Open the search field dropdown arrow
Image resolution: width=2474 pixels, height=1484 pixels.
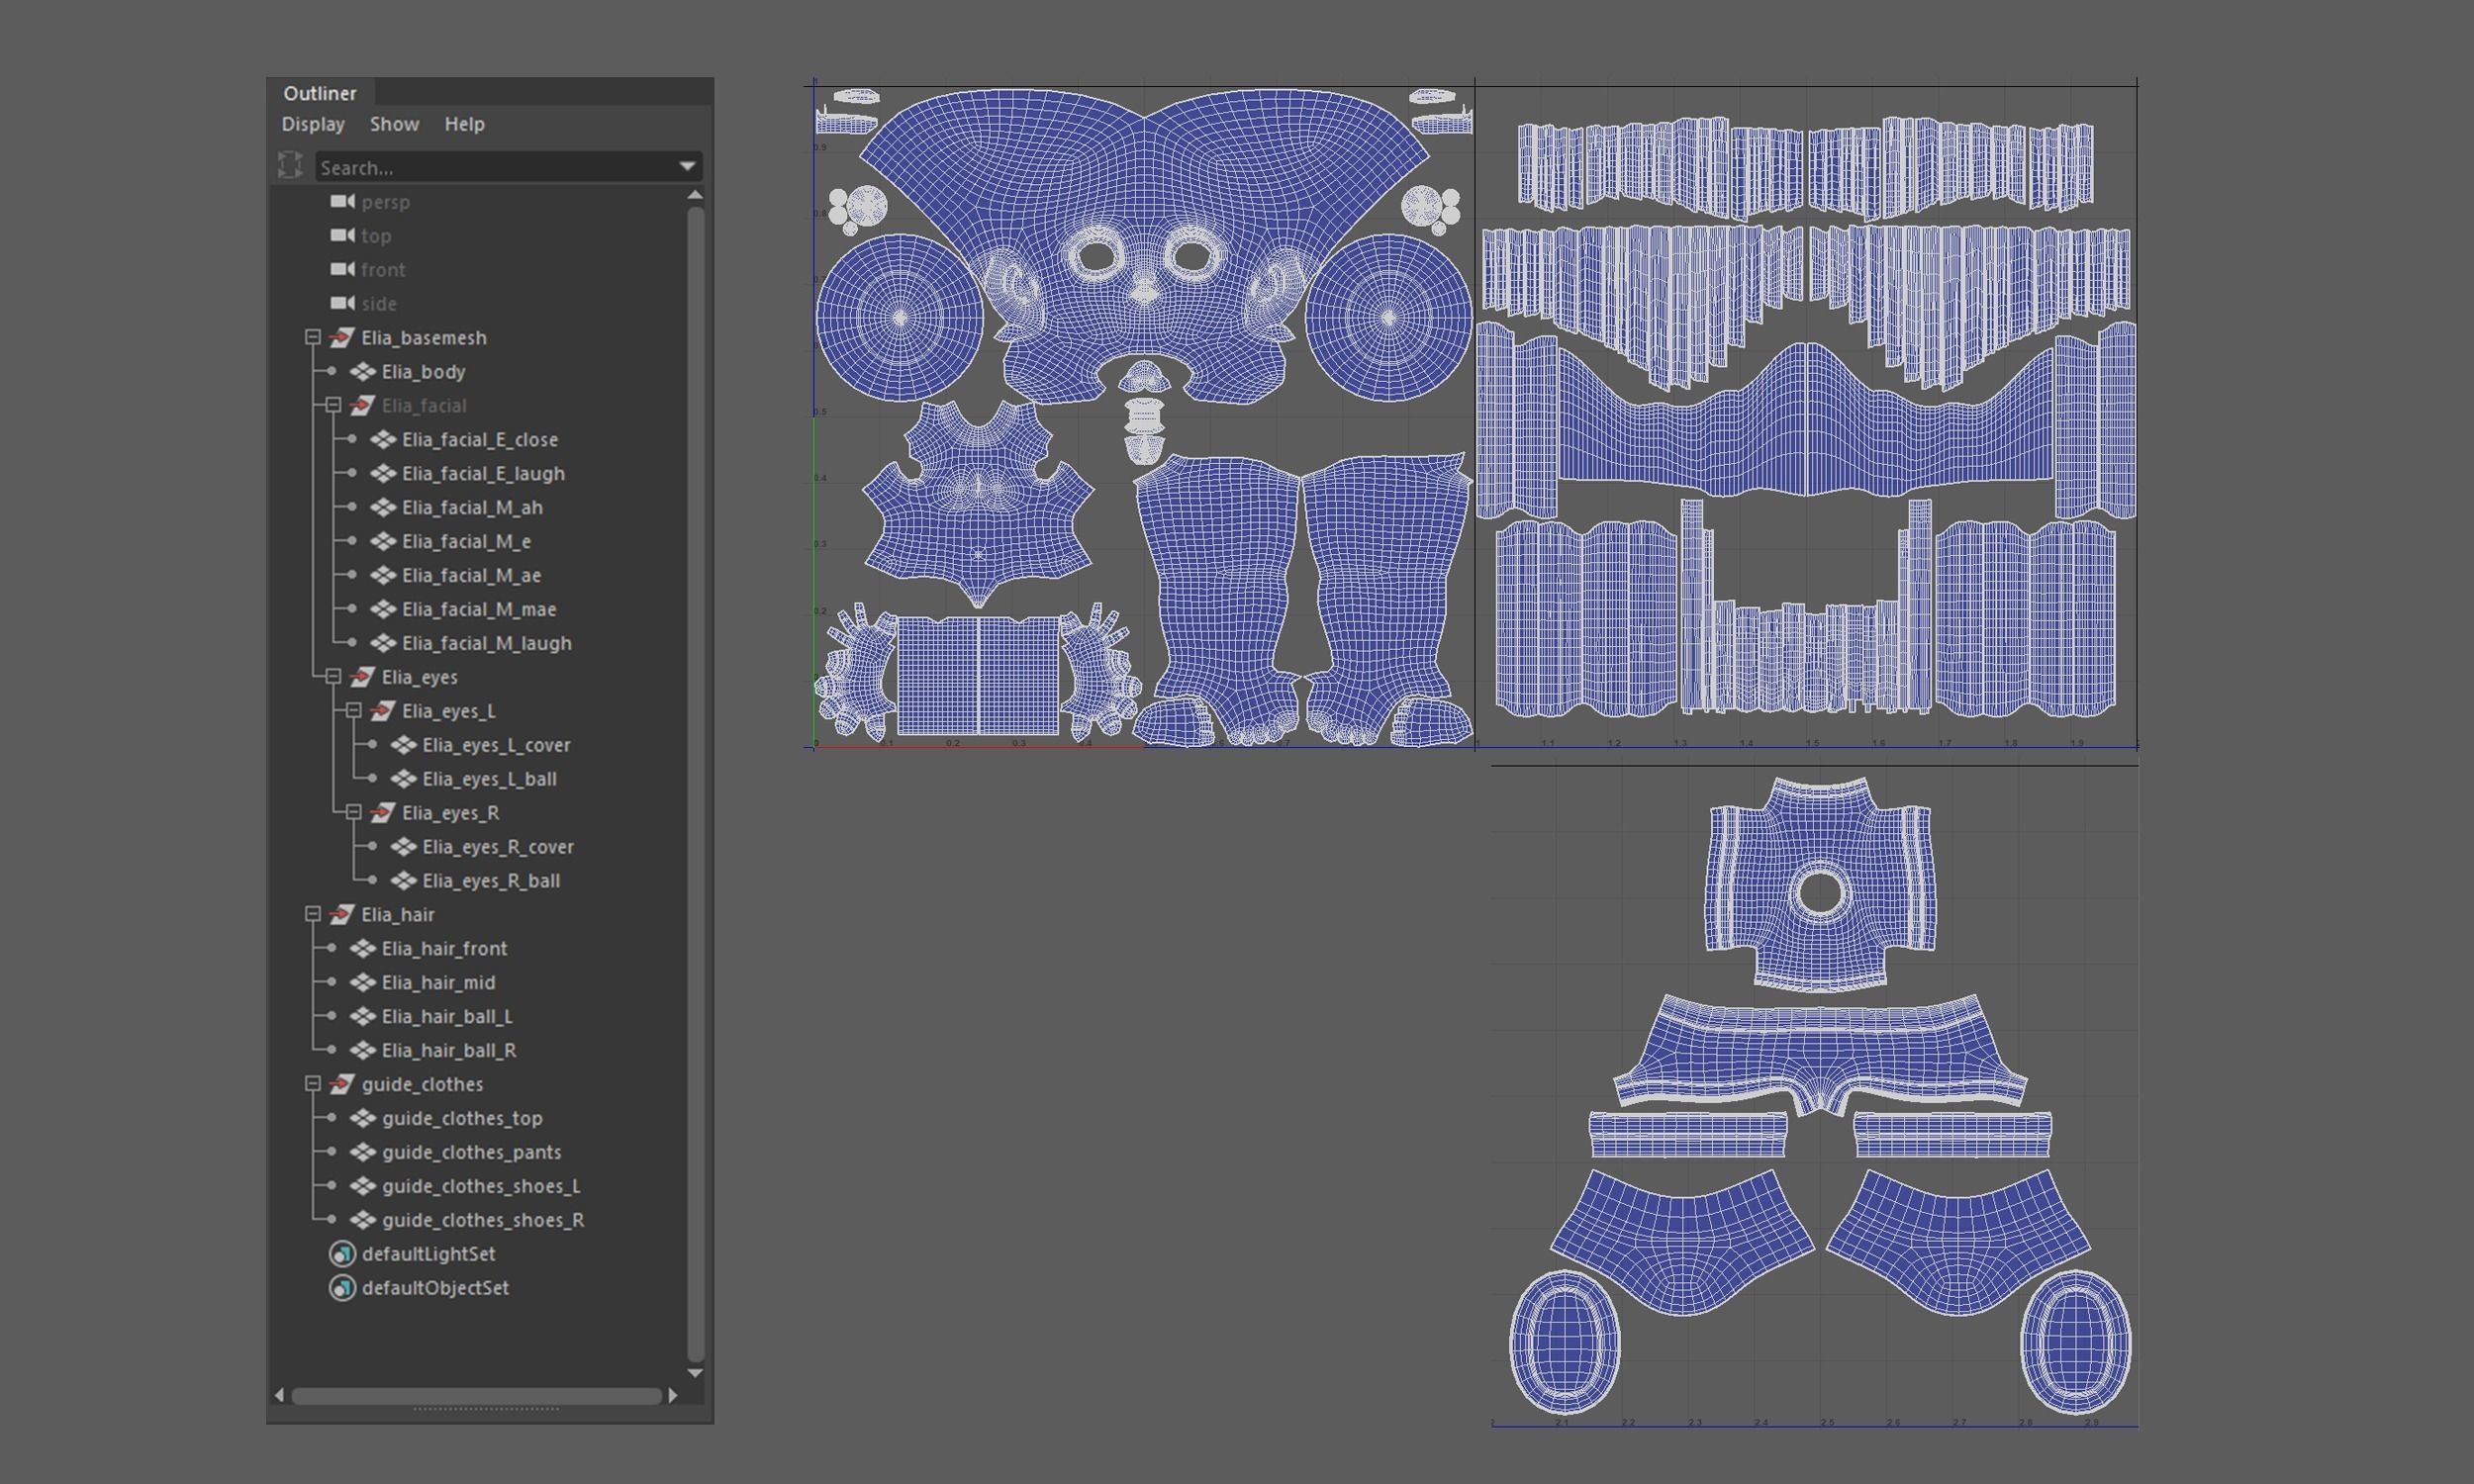(687, 166)
